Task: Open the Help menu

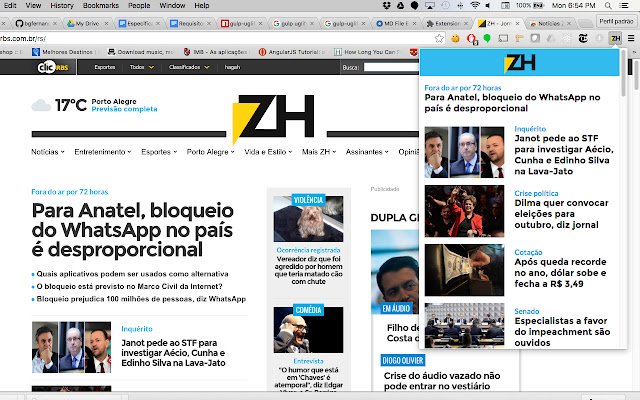Action: tap(202, 5)
